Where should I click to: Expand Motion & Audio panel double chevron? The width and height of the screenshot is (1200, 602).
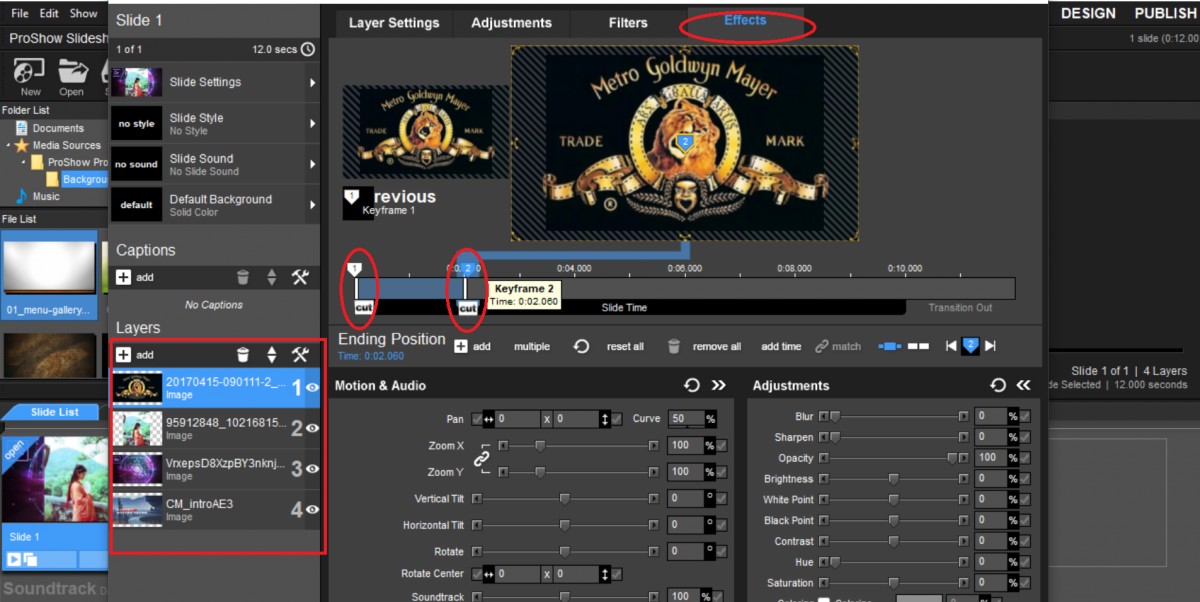(x=718, y=385)
